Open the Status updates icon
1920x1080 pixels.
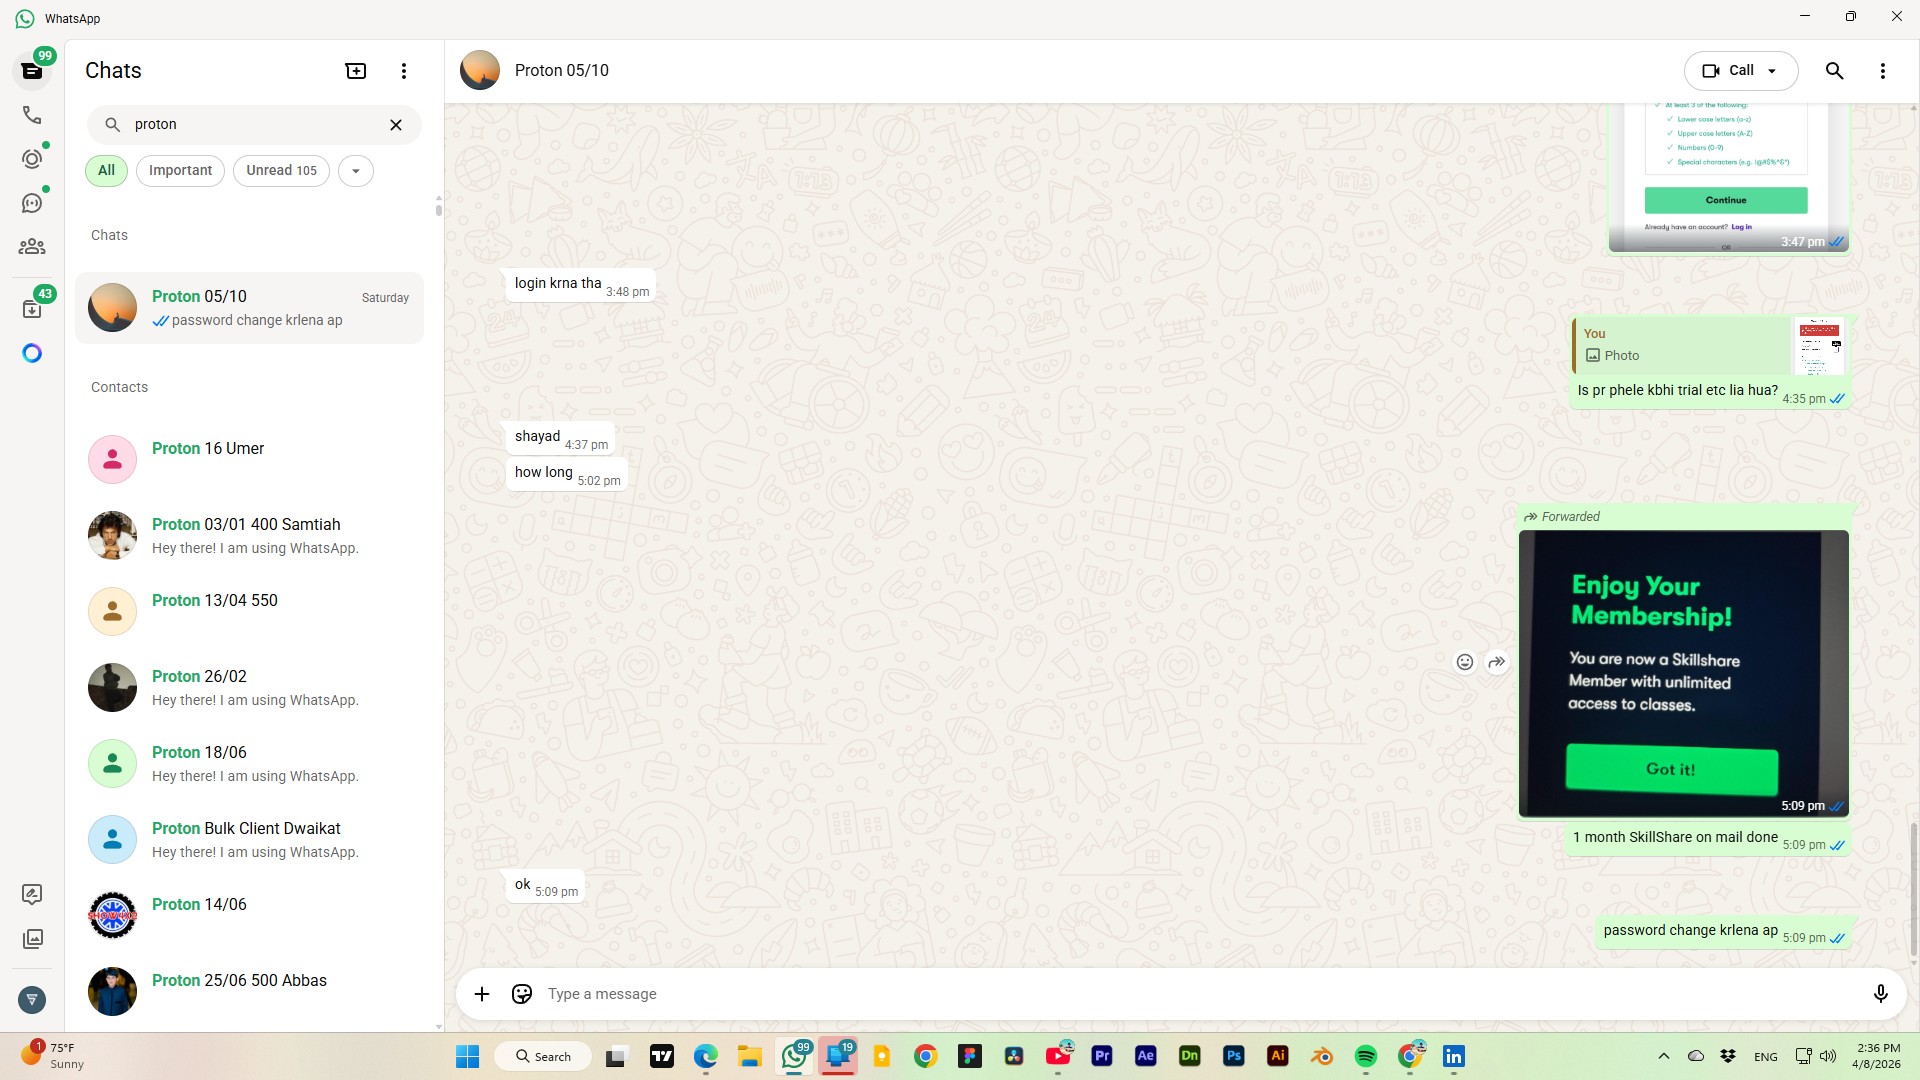pos(32,159)
